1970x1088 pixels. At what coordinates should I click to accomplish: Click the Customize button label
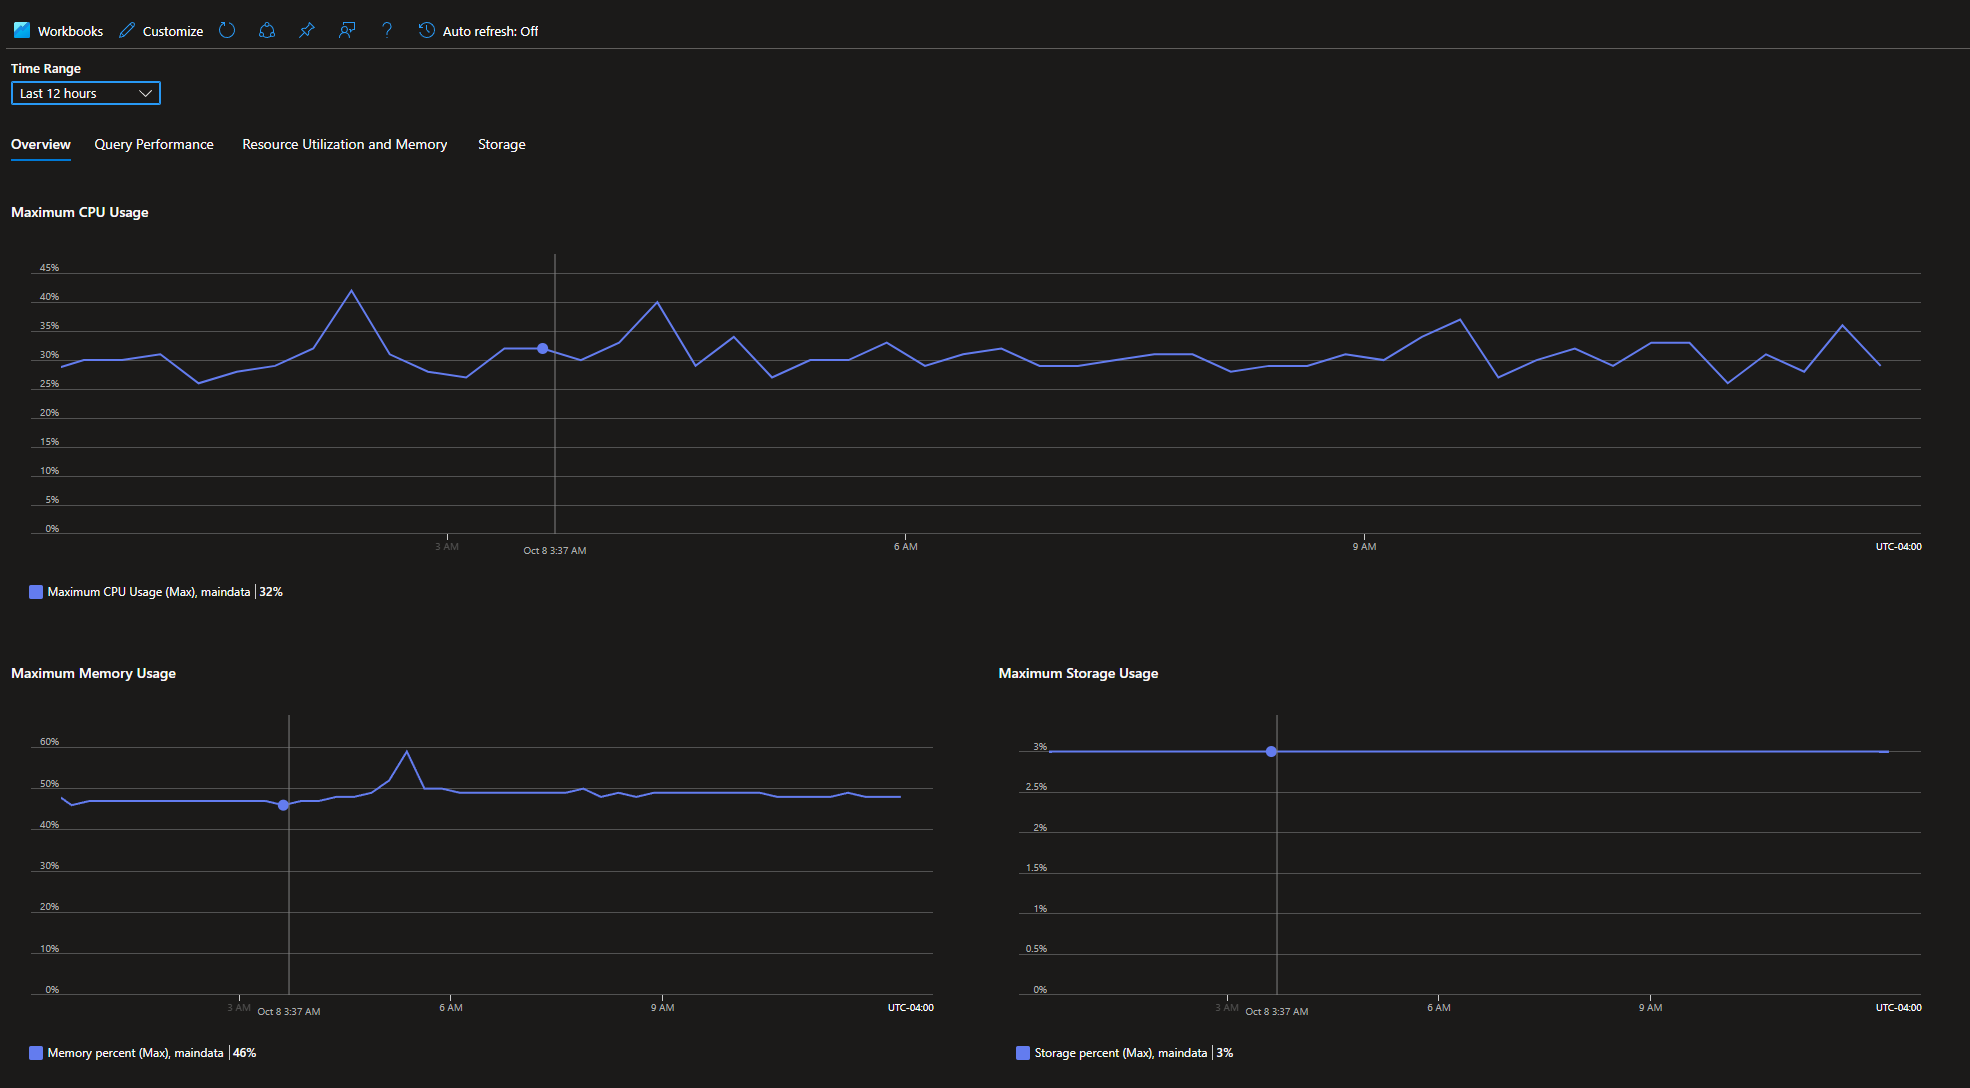172,31
